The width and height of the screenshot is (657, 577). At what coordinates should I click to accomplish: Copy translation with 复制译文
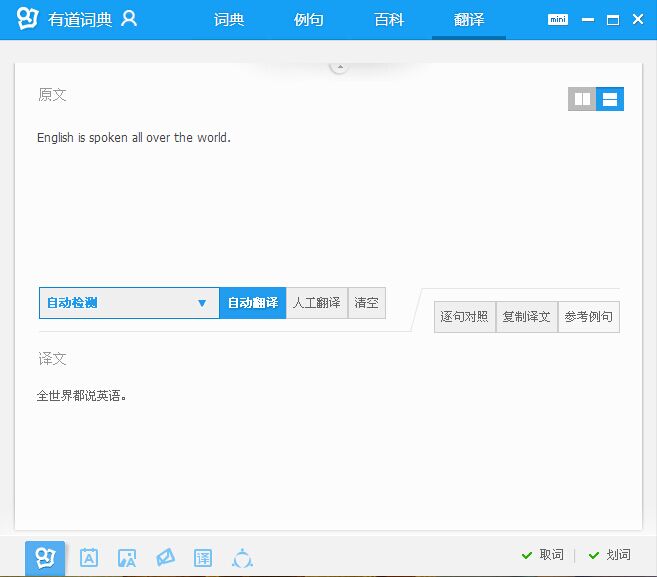click(x=527, y=317)
